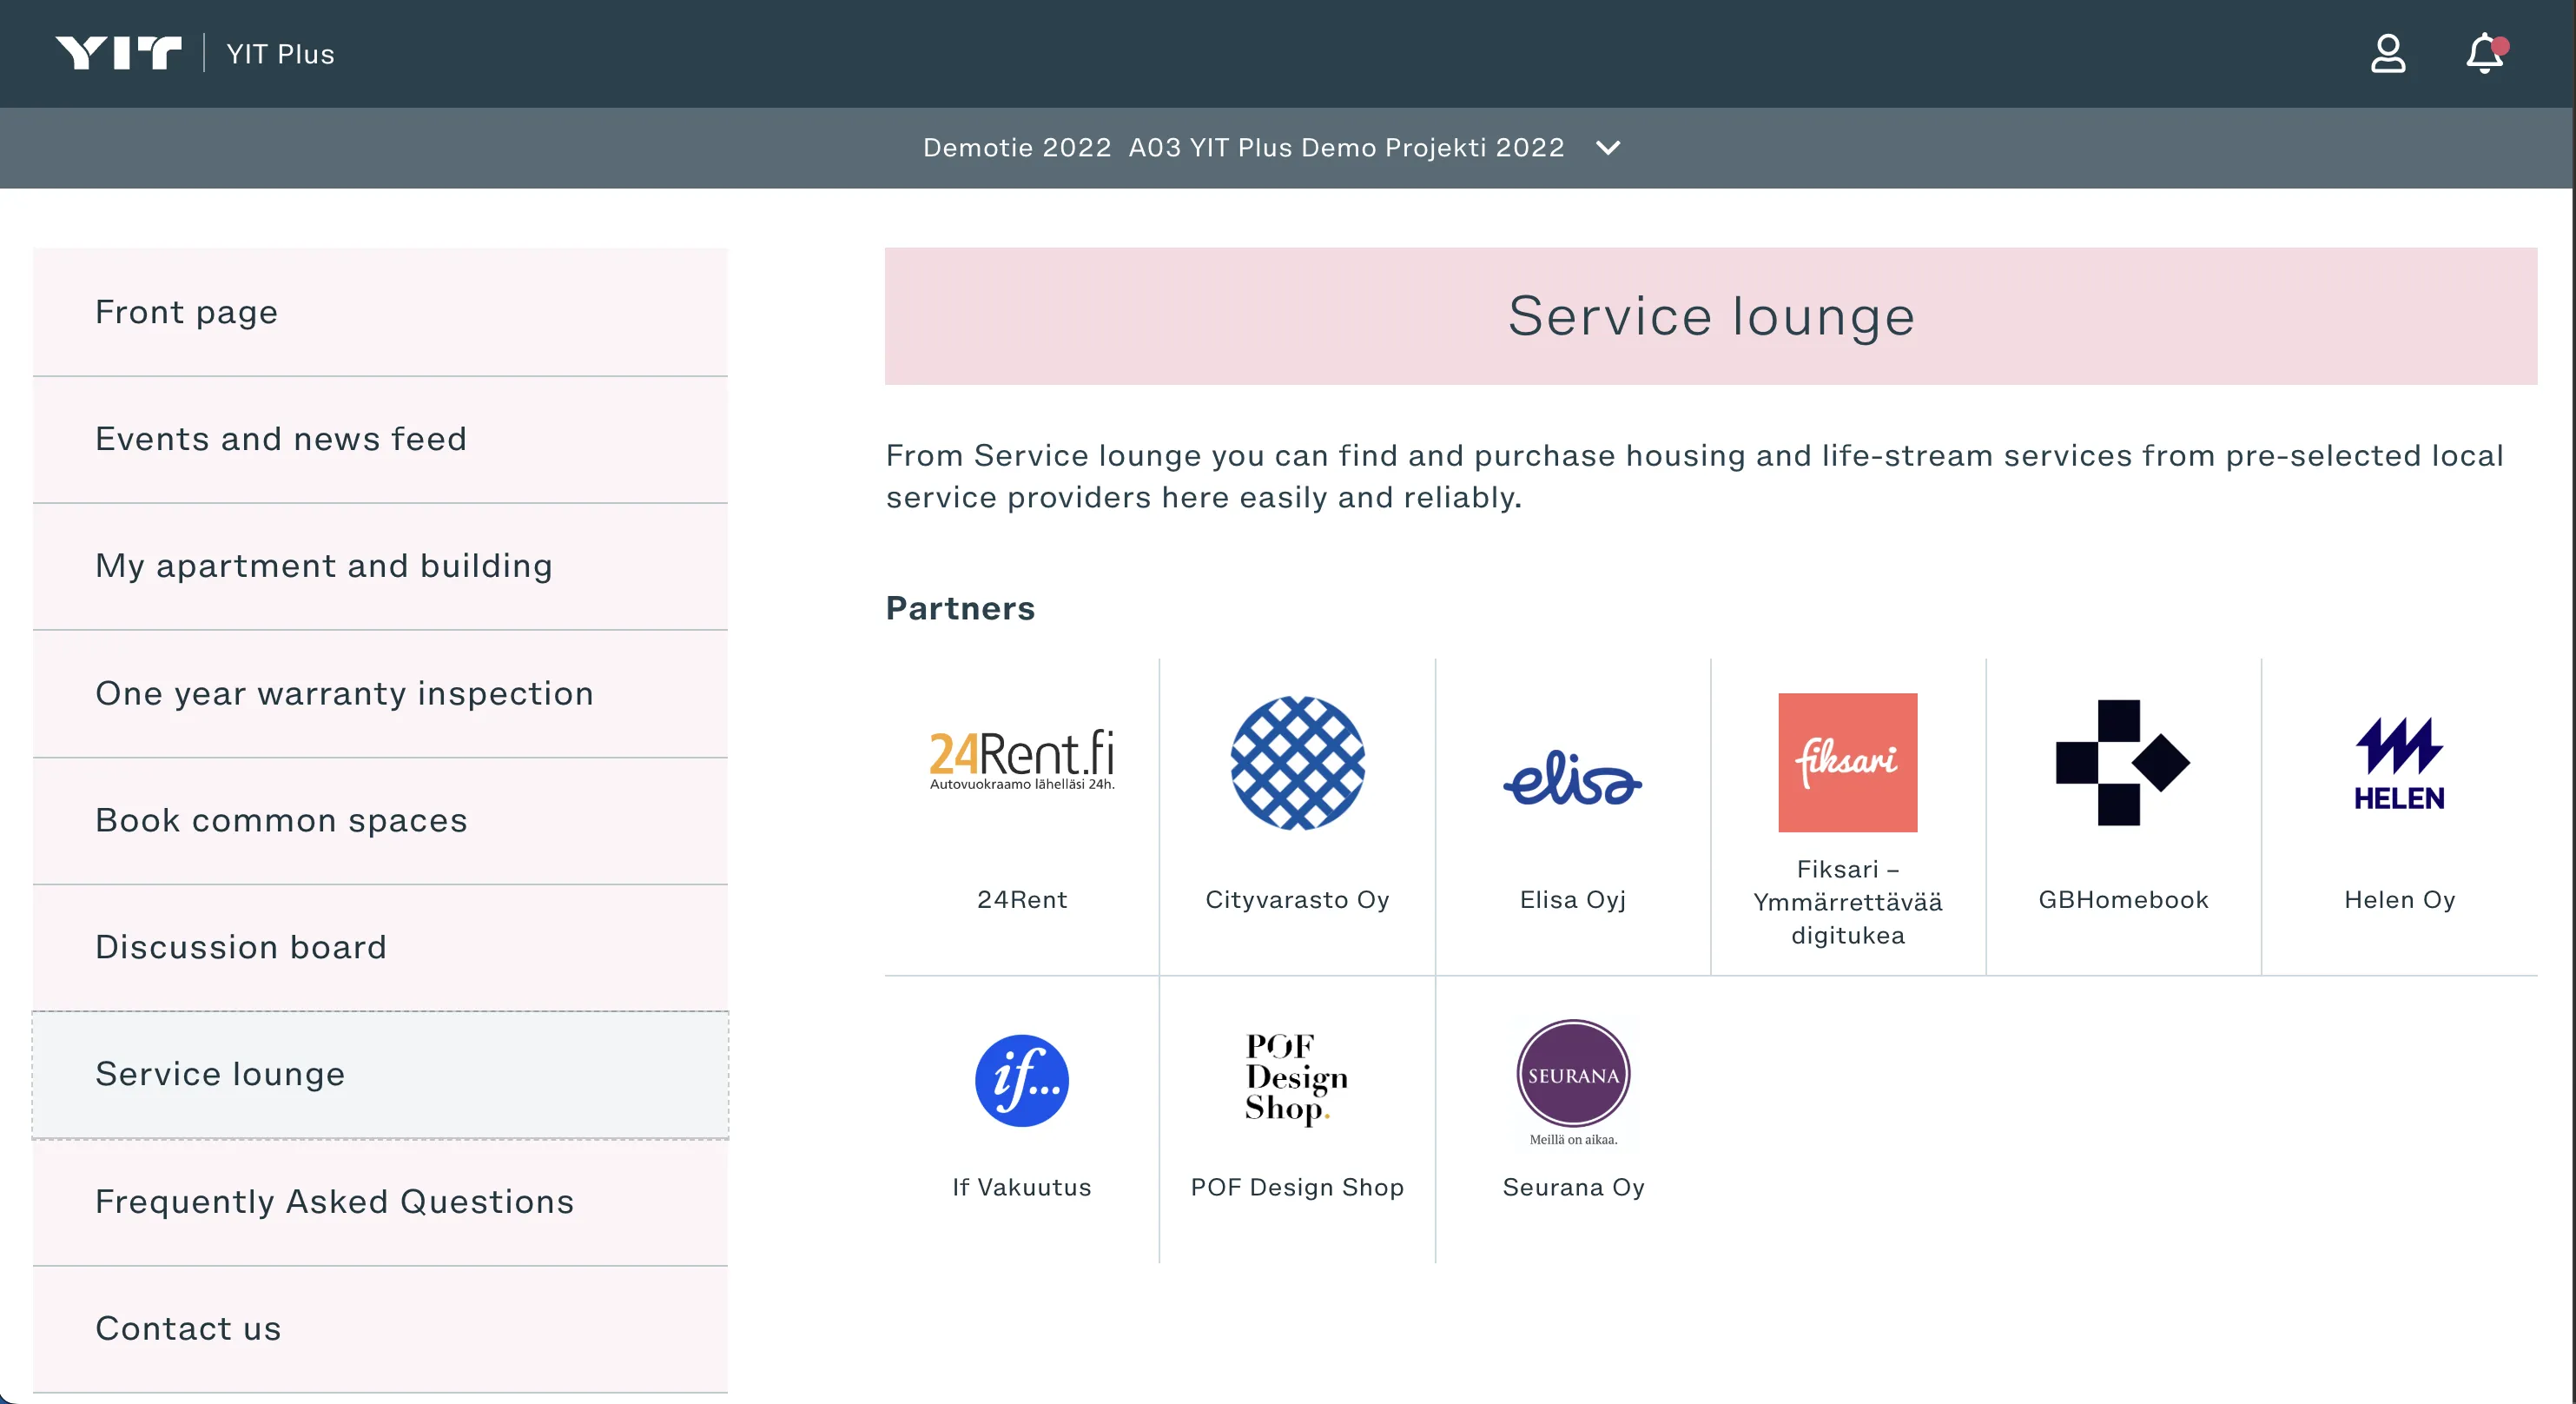
Task: Click the 24Rent partner name
Action: [x=1022, y=900]
